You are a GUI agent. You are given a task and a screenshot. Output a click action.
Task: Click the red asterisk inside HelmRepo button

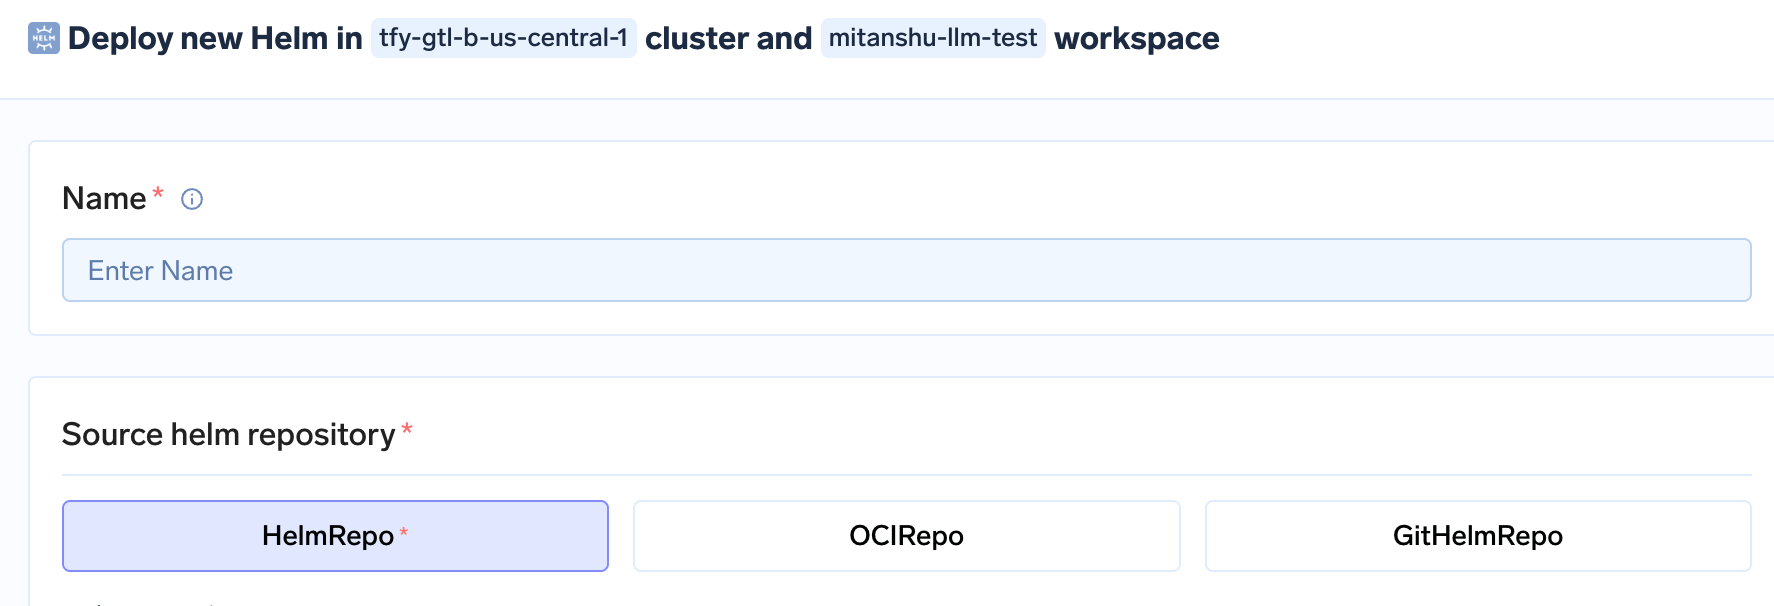coord(404,532)
